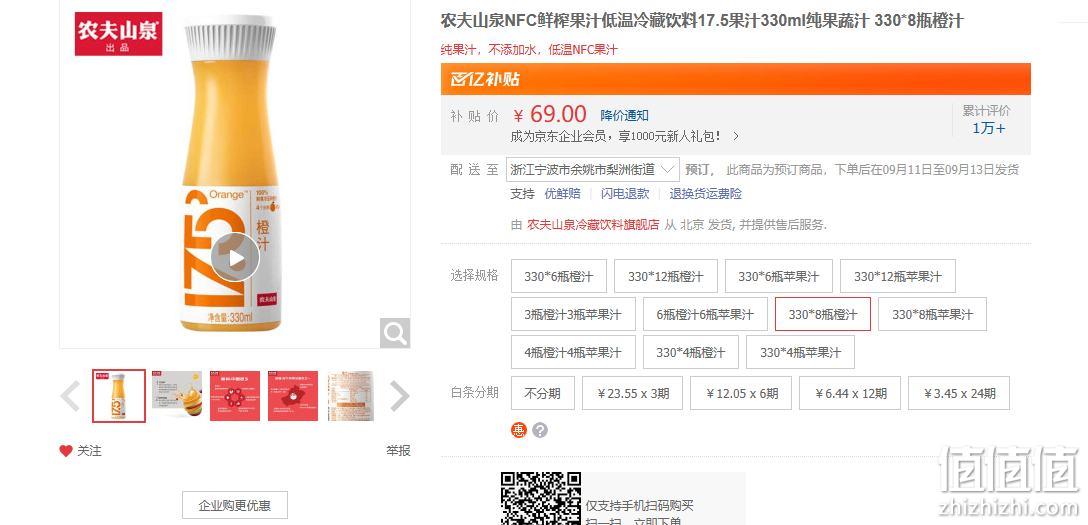Click the 农夫山泉 brand logo on image
Image resolution: width=1088 pixels, height=525 pixels.
pos(118,33)
